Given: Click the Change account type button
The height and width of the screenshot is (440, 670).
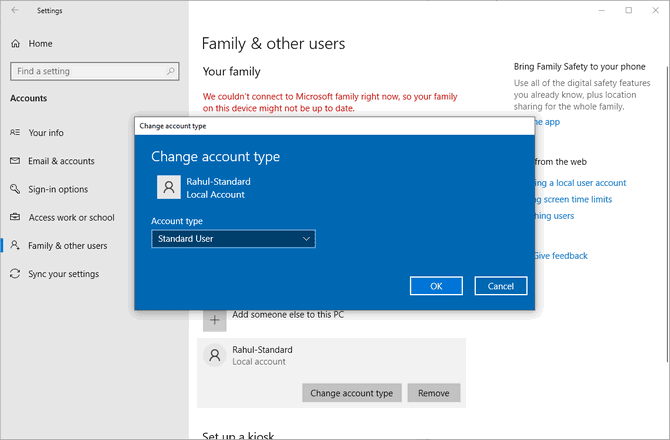Looking at the screenshot, I should click(351, 393).
